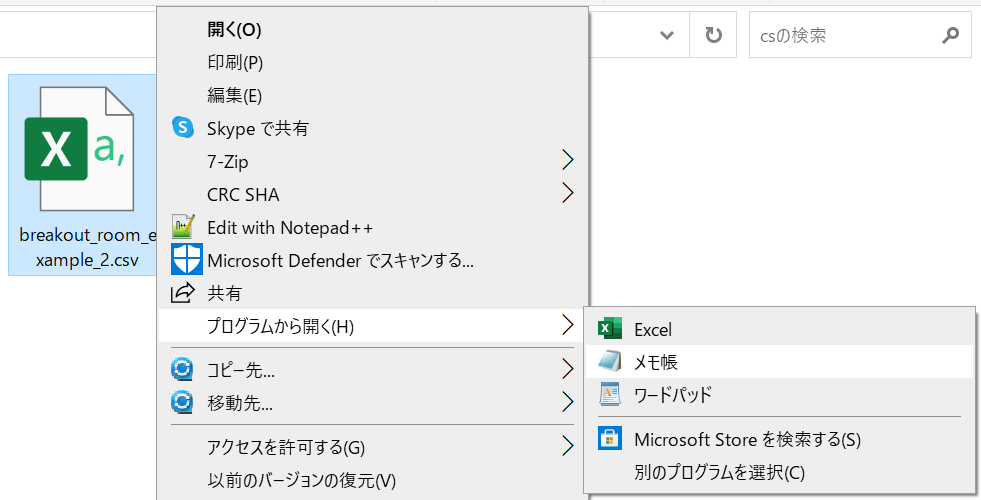The height and width of the screenshot is (500, 981).
Task: Click the Microsoft Defender shield icon
Action: tap(186, 260)
